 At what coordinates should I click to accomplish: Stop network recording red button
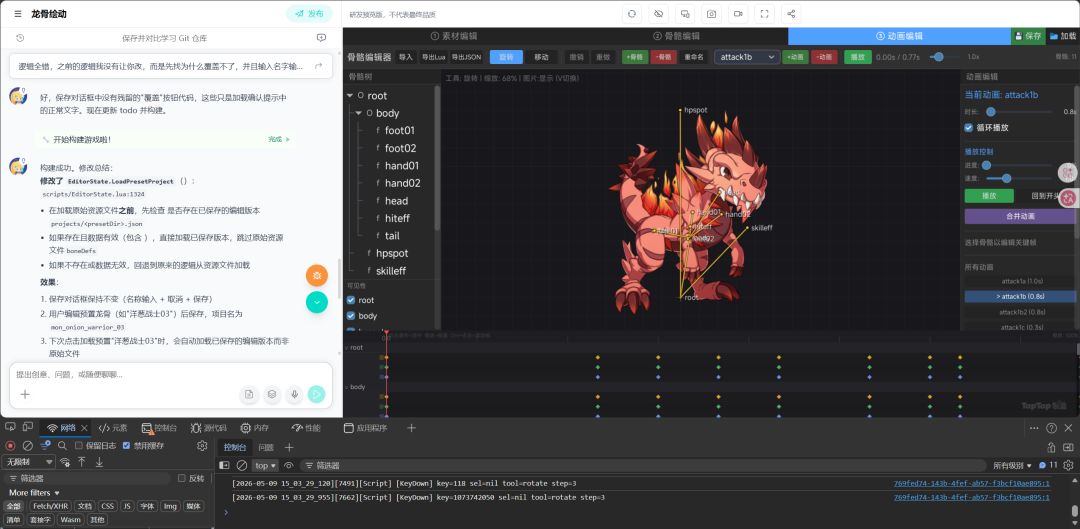(10, 446)
